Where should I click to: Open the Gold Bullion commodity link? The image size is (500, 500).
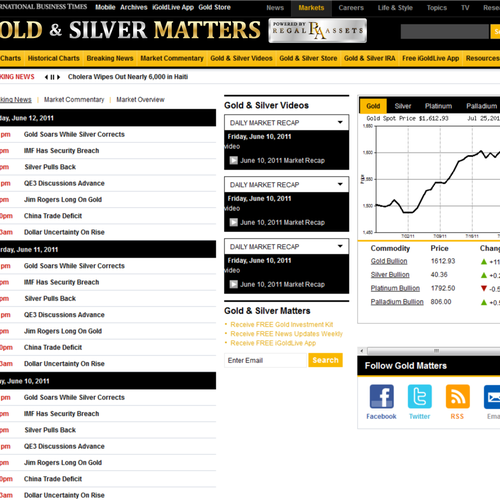click(389, 261)
